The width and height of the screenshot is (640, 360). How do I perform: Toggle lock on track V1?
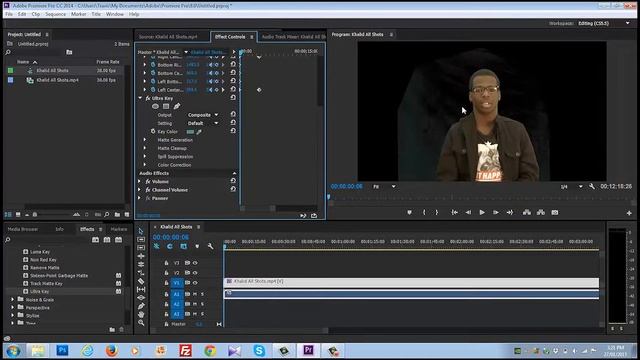[x=166, y=283]
